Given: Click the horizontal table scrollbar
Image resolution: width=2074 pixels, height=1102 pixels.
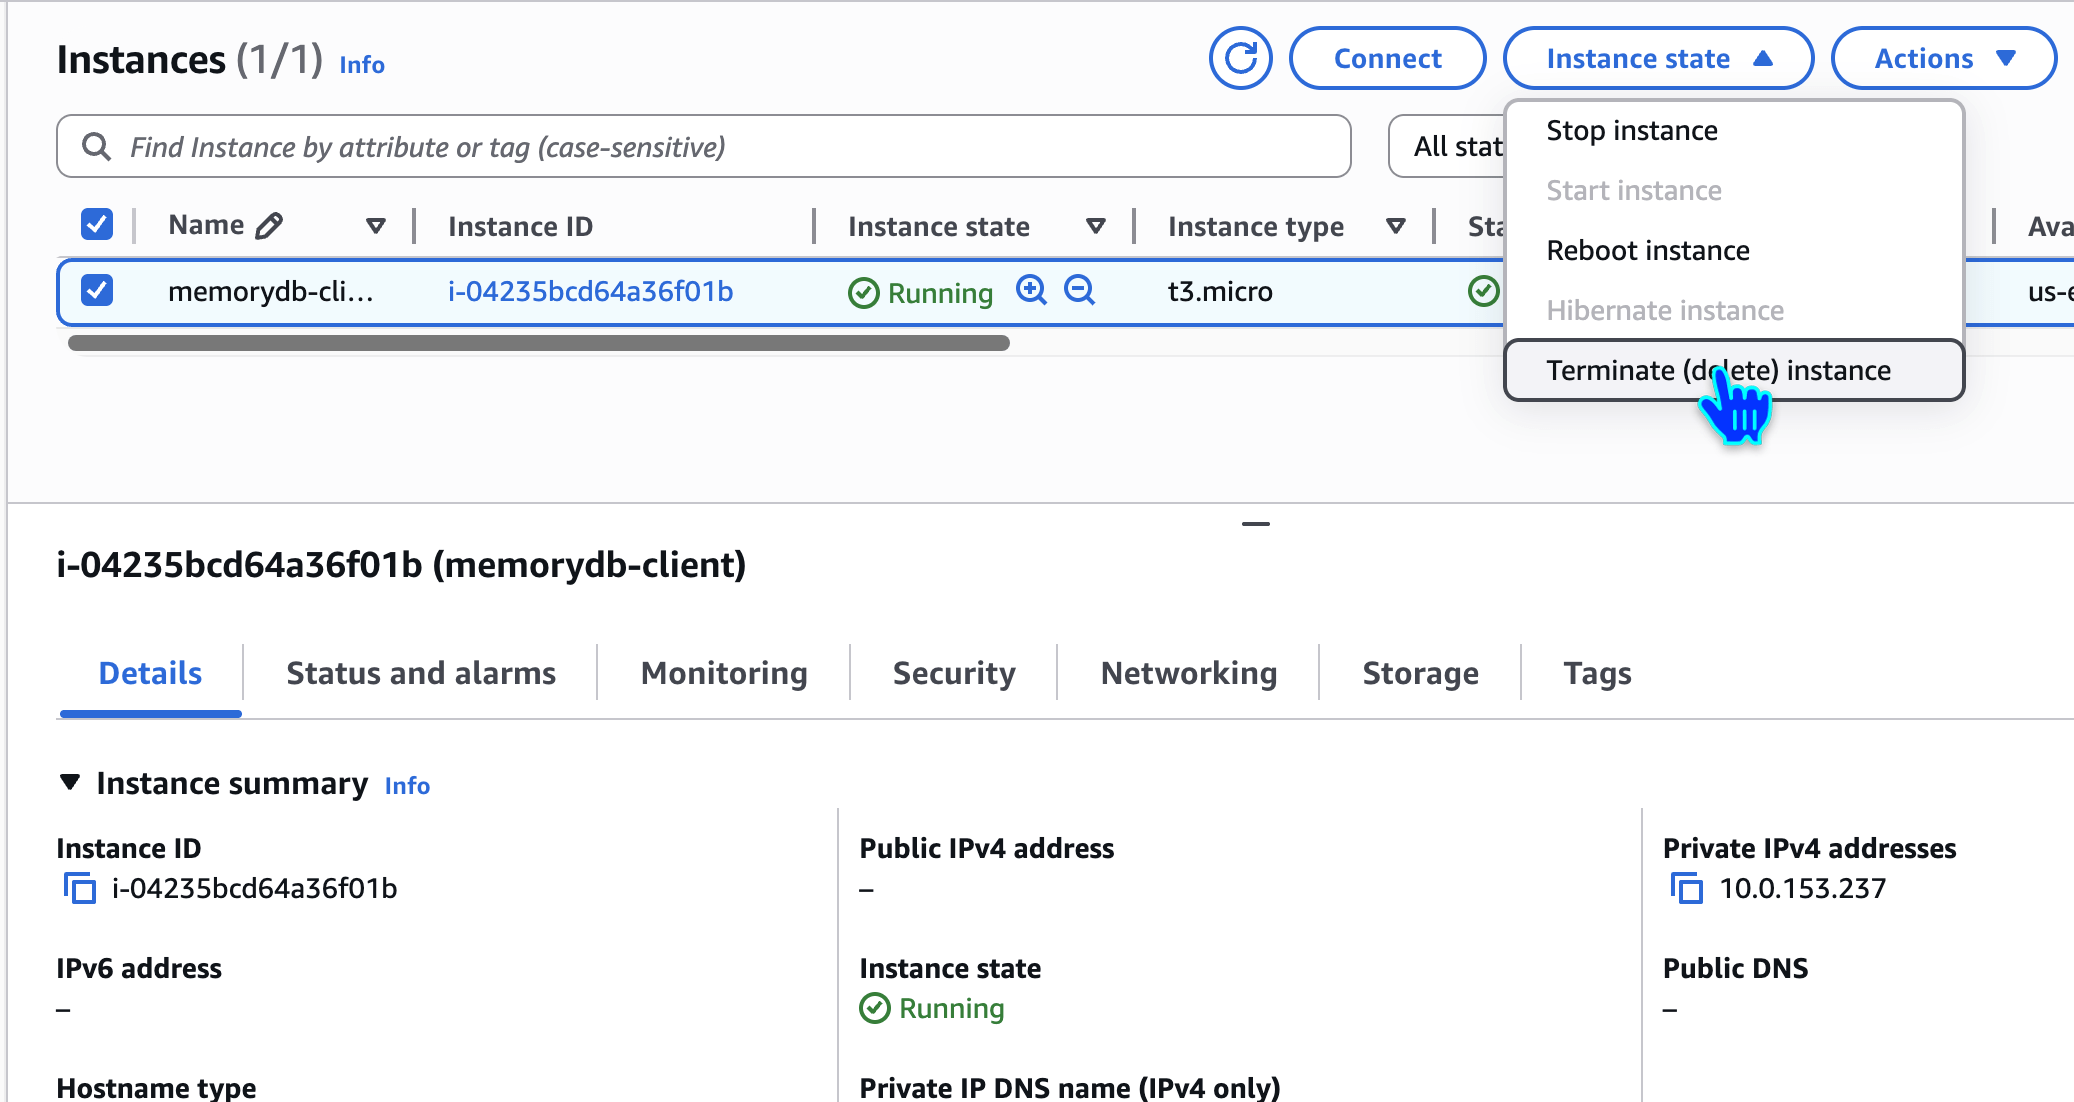Looking at the screenshot, I should pyautogui.click(x=538, y=343).
